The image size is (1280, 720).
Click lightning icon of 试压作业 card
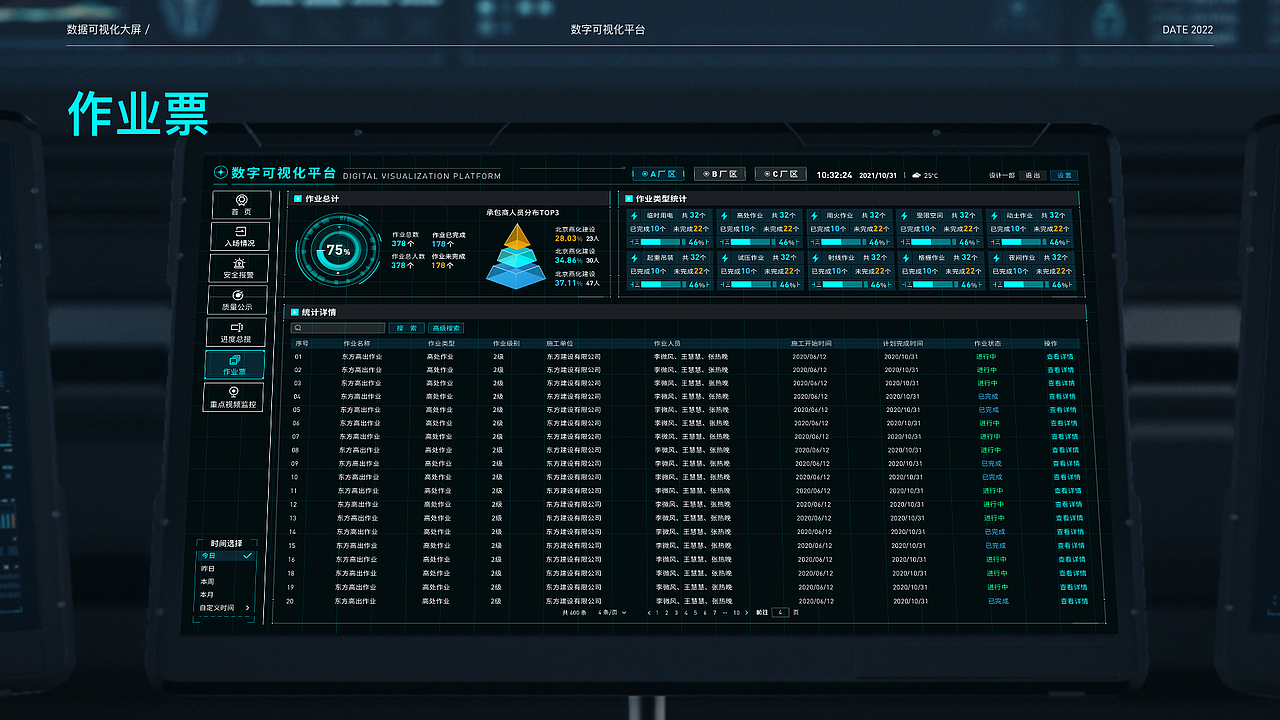tap(725, 258)
